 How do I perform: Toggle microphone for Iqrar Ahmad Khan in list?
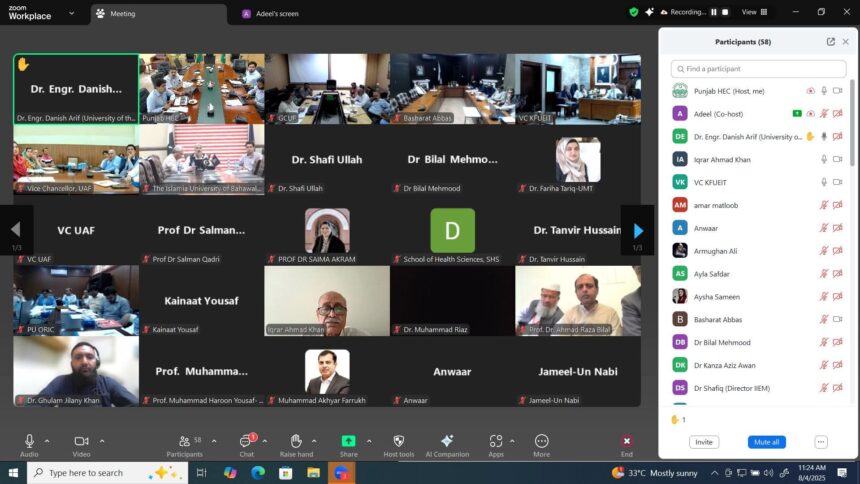[x=824, y=159]
